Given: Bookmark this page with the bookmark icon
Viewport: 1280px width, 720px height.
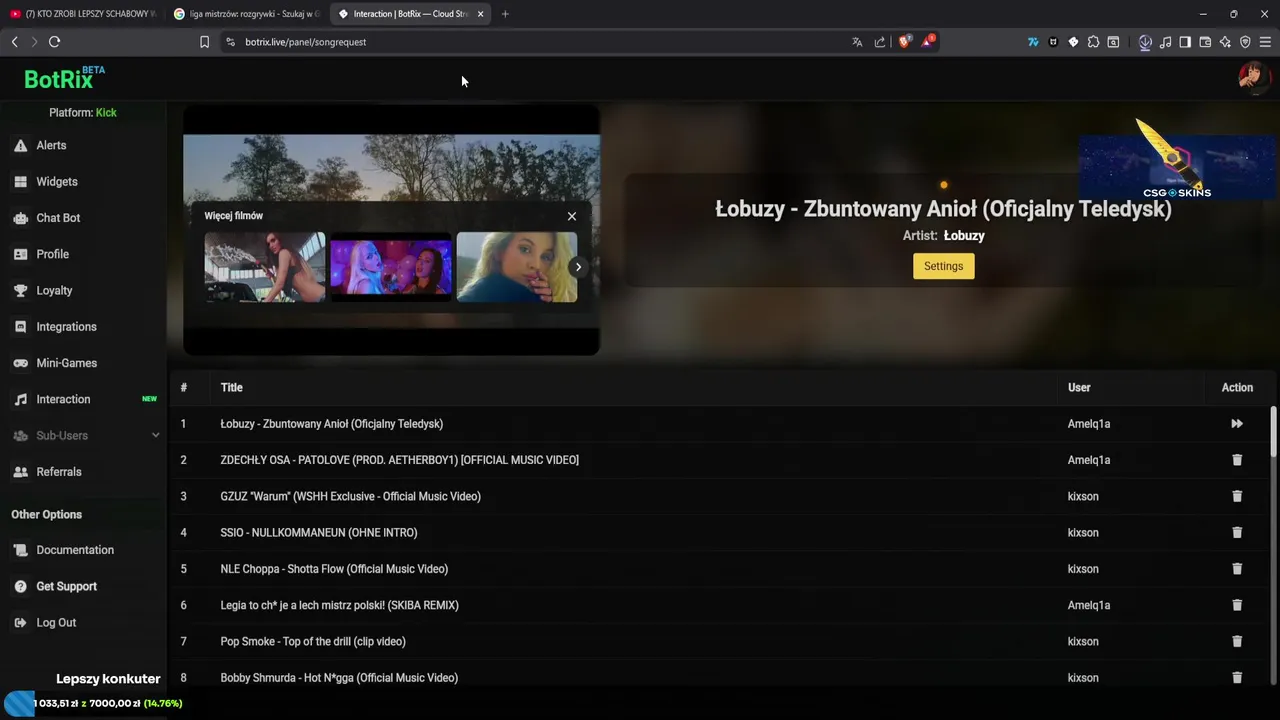Looking at the screenshot, I should click(x=204, y=42).
